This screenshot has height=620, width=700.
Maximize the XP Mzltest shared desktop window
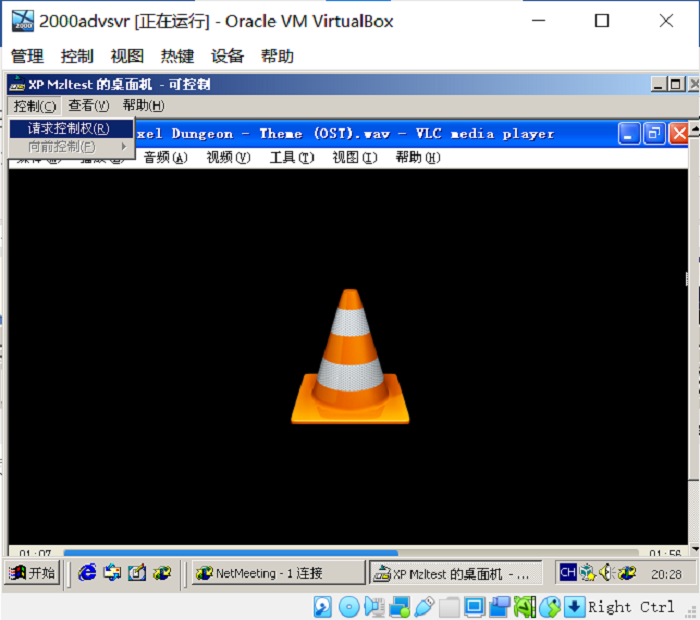click(x=676, y=84)
